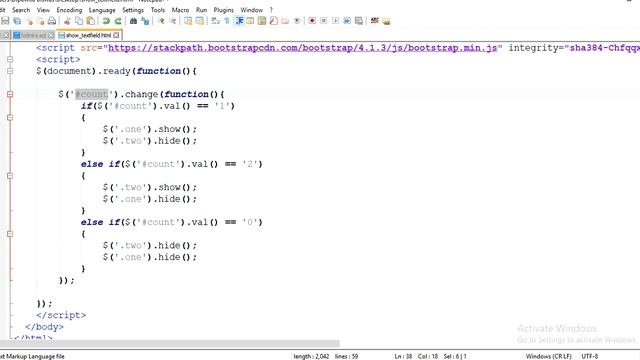The height and width of the screenshot is (360, 640).
Task: Toggle synchronized vertical scrolling
Action: click(188, 21)
